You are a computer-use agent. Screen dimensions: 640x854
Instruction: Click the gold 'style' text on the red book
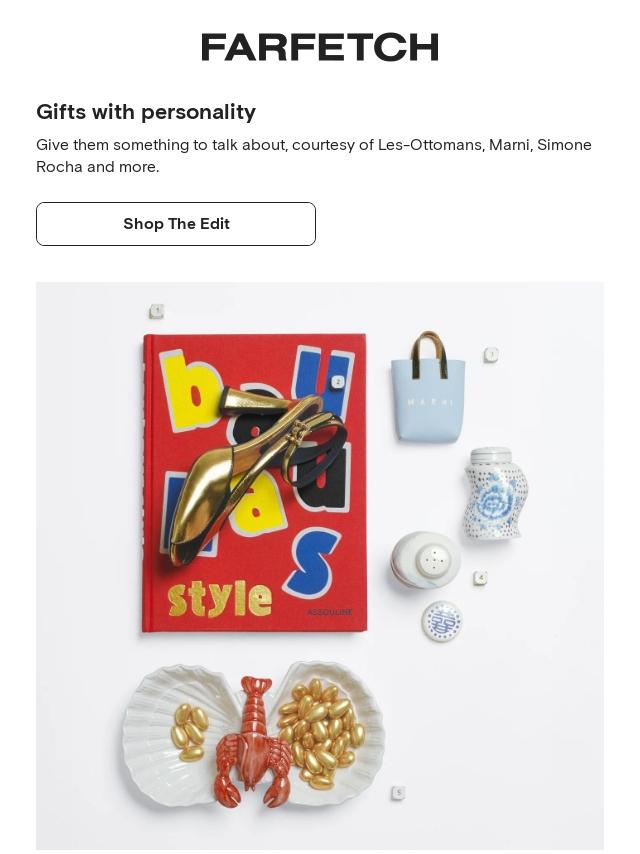(220, 600)
